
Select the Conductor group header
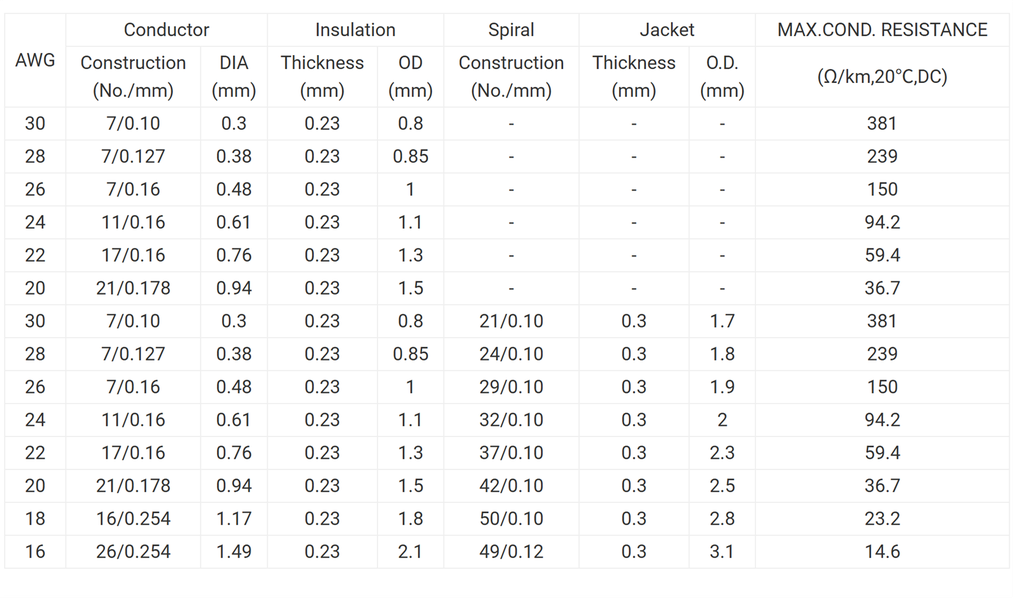coord(166,30)
